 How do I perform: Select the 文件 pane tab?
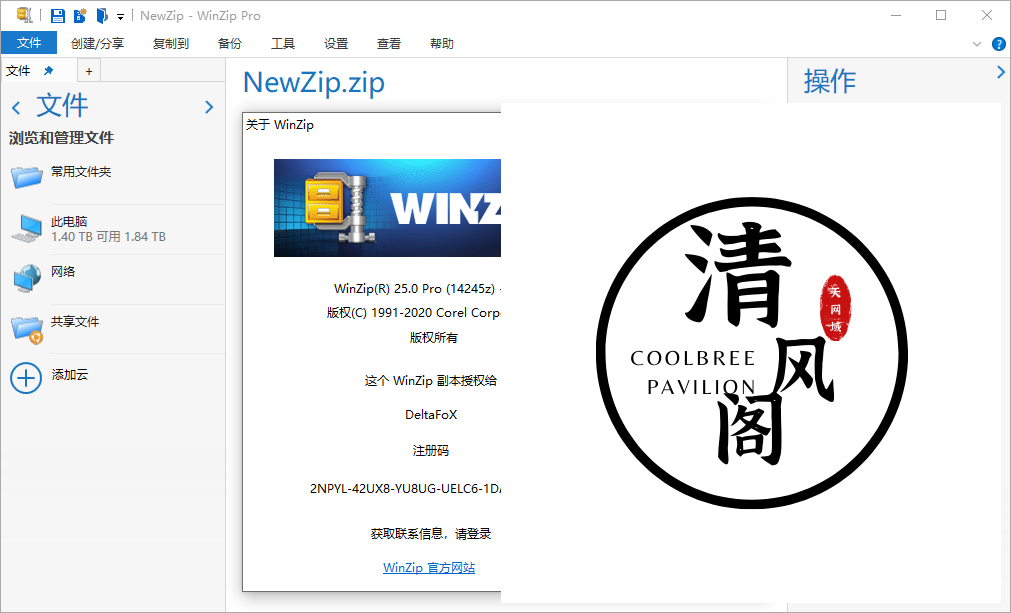(x=18, y=71)
